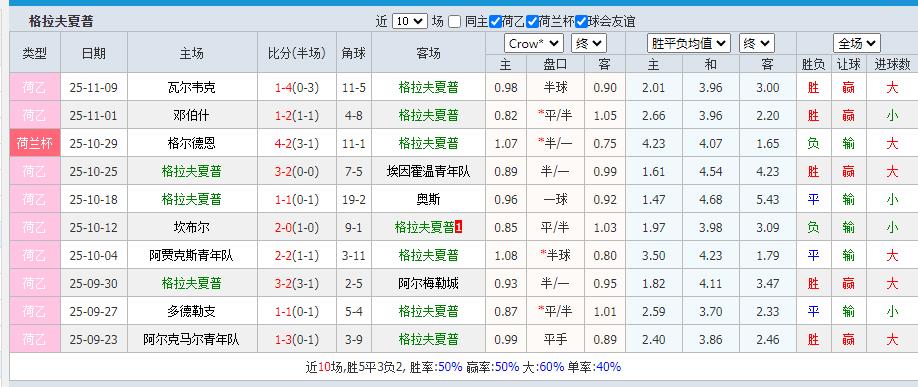The image size is (918, 387).
Task: Click the date 25-10-18
Action: click(94, 200)
